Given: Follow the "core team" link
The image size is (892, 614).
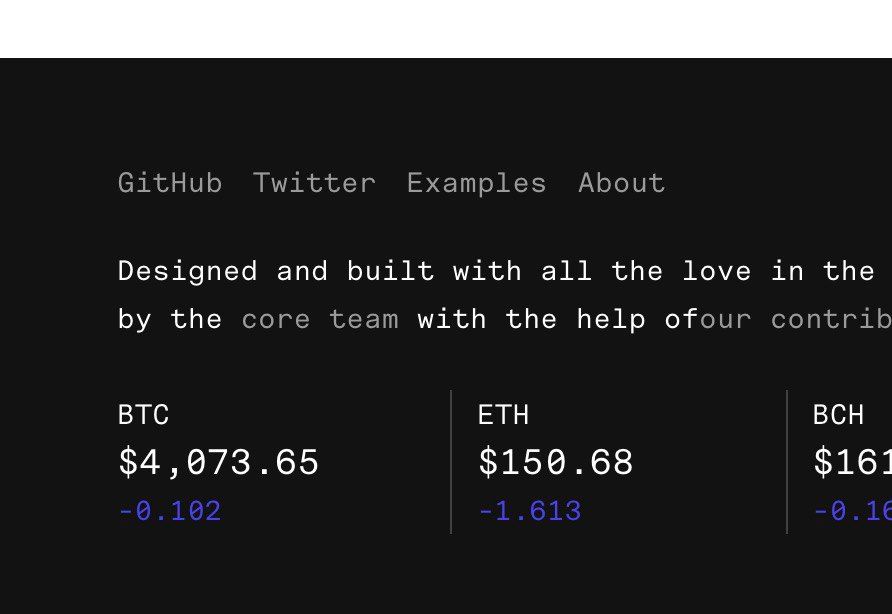Looking at the screenshot, I should (320, 319).
